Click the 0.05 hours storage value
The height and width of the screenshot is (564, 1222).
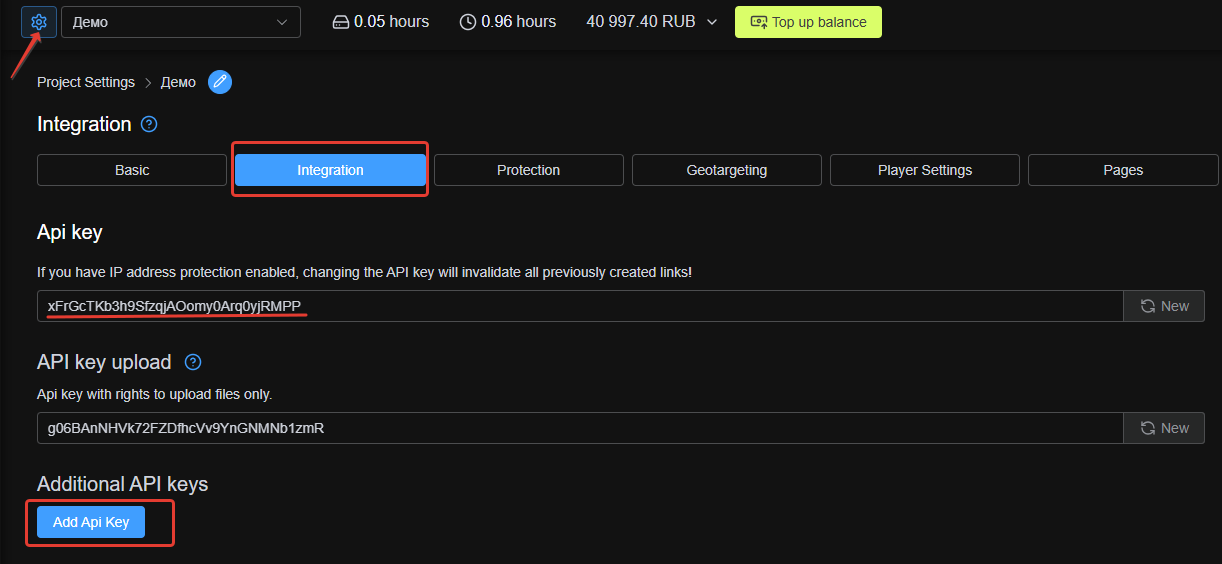[391, 22]
